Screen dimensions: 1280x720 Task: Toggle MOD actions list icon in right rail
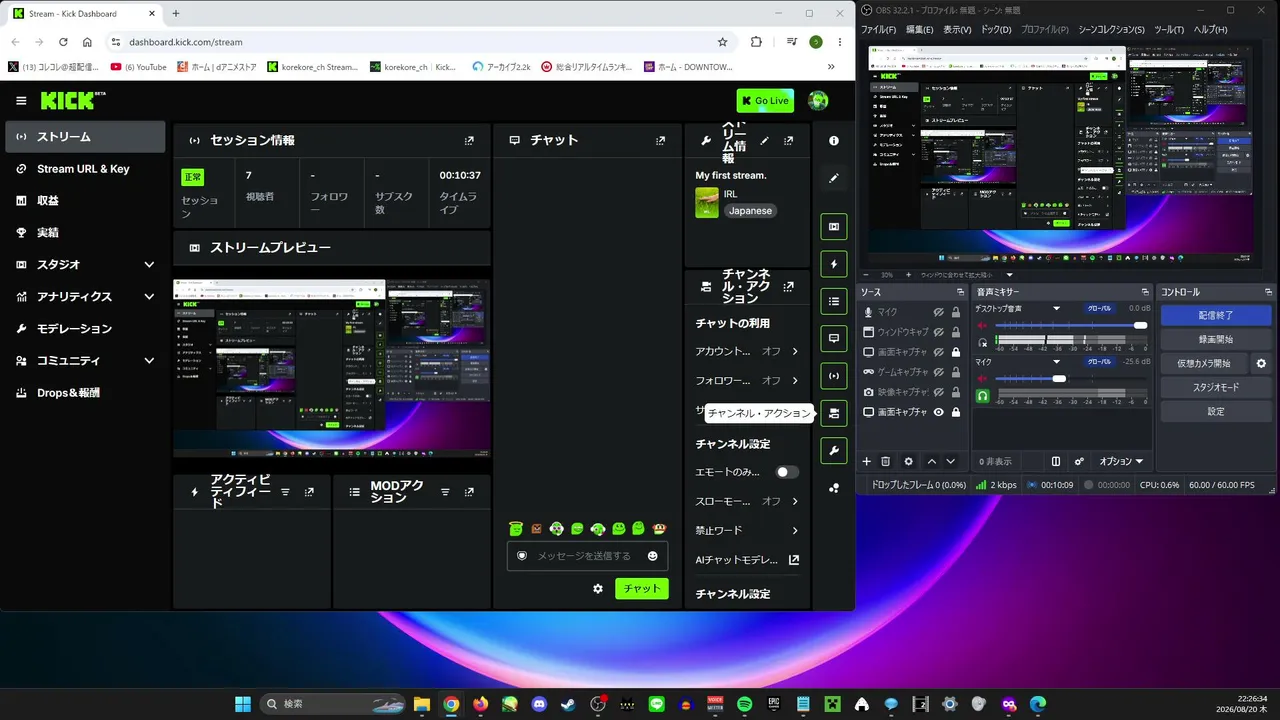(834, 301)
